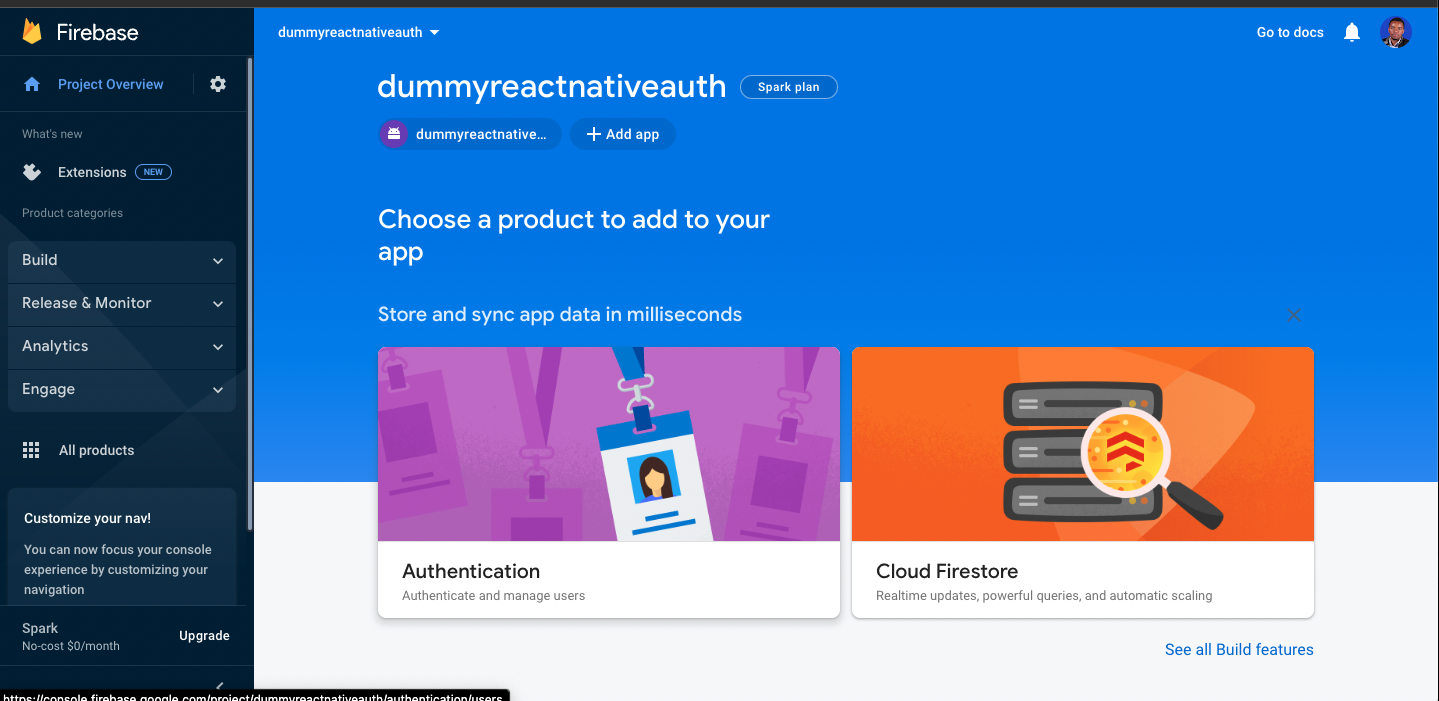Dismiss the Store and sync section
Viewport: 1439px width, 701px height.
[x=1294, y=315]
